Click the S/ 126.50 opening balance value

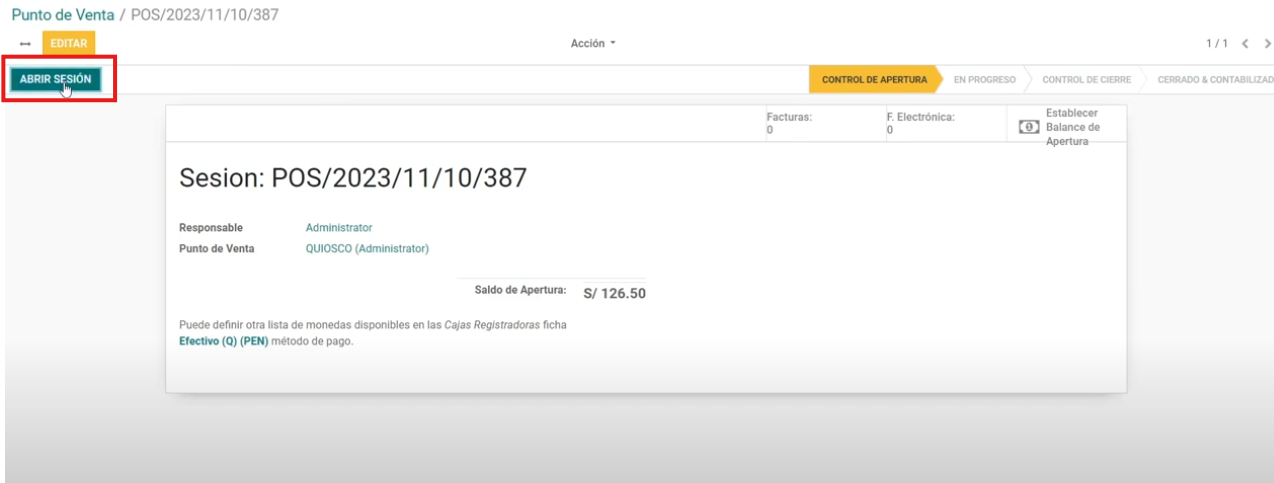coord(614,294)
